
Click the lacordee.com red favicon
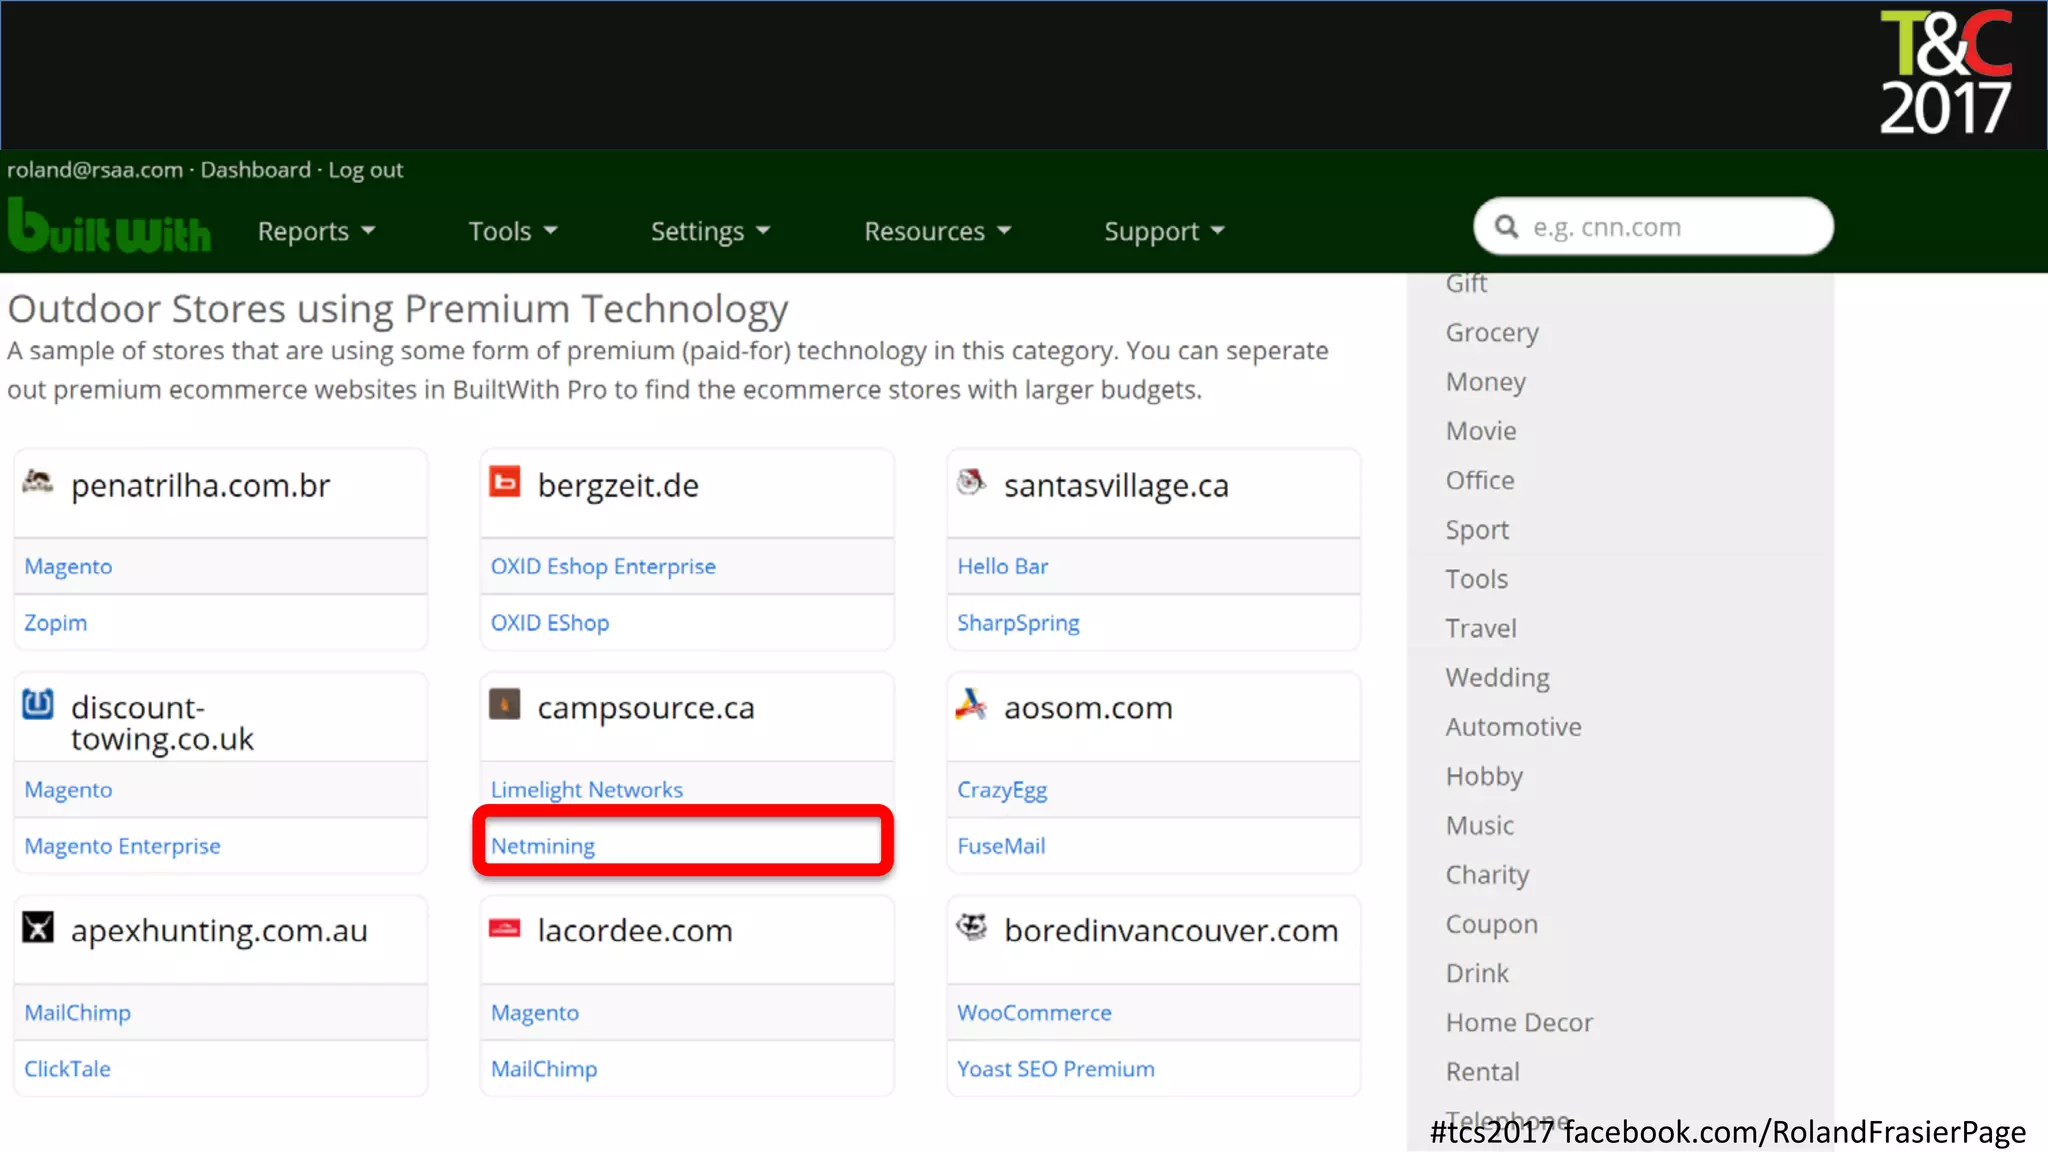(x=505, y=929)
